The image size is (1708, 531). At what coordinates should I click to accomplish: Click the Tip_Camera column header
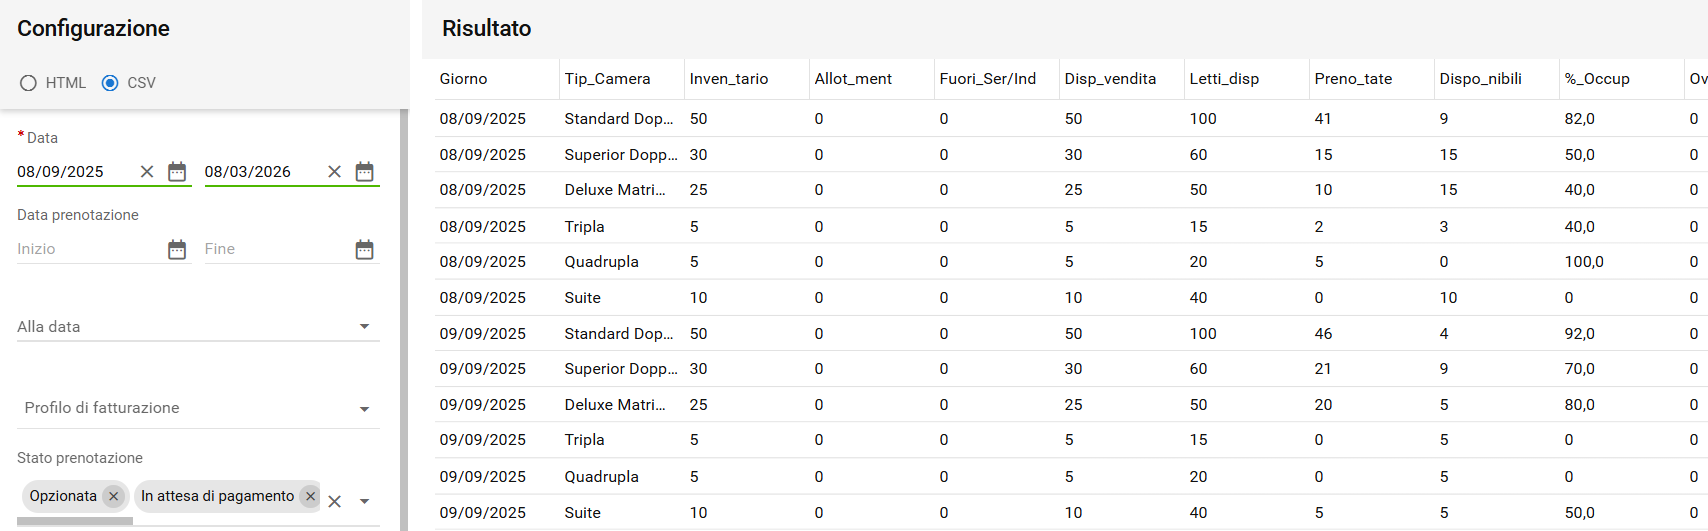pyautogui.click(x=607, y=79)
